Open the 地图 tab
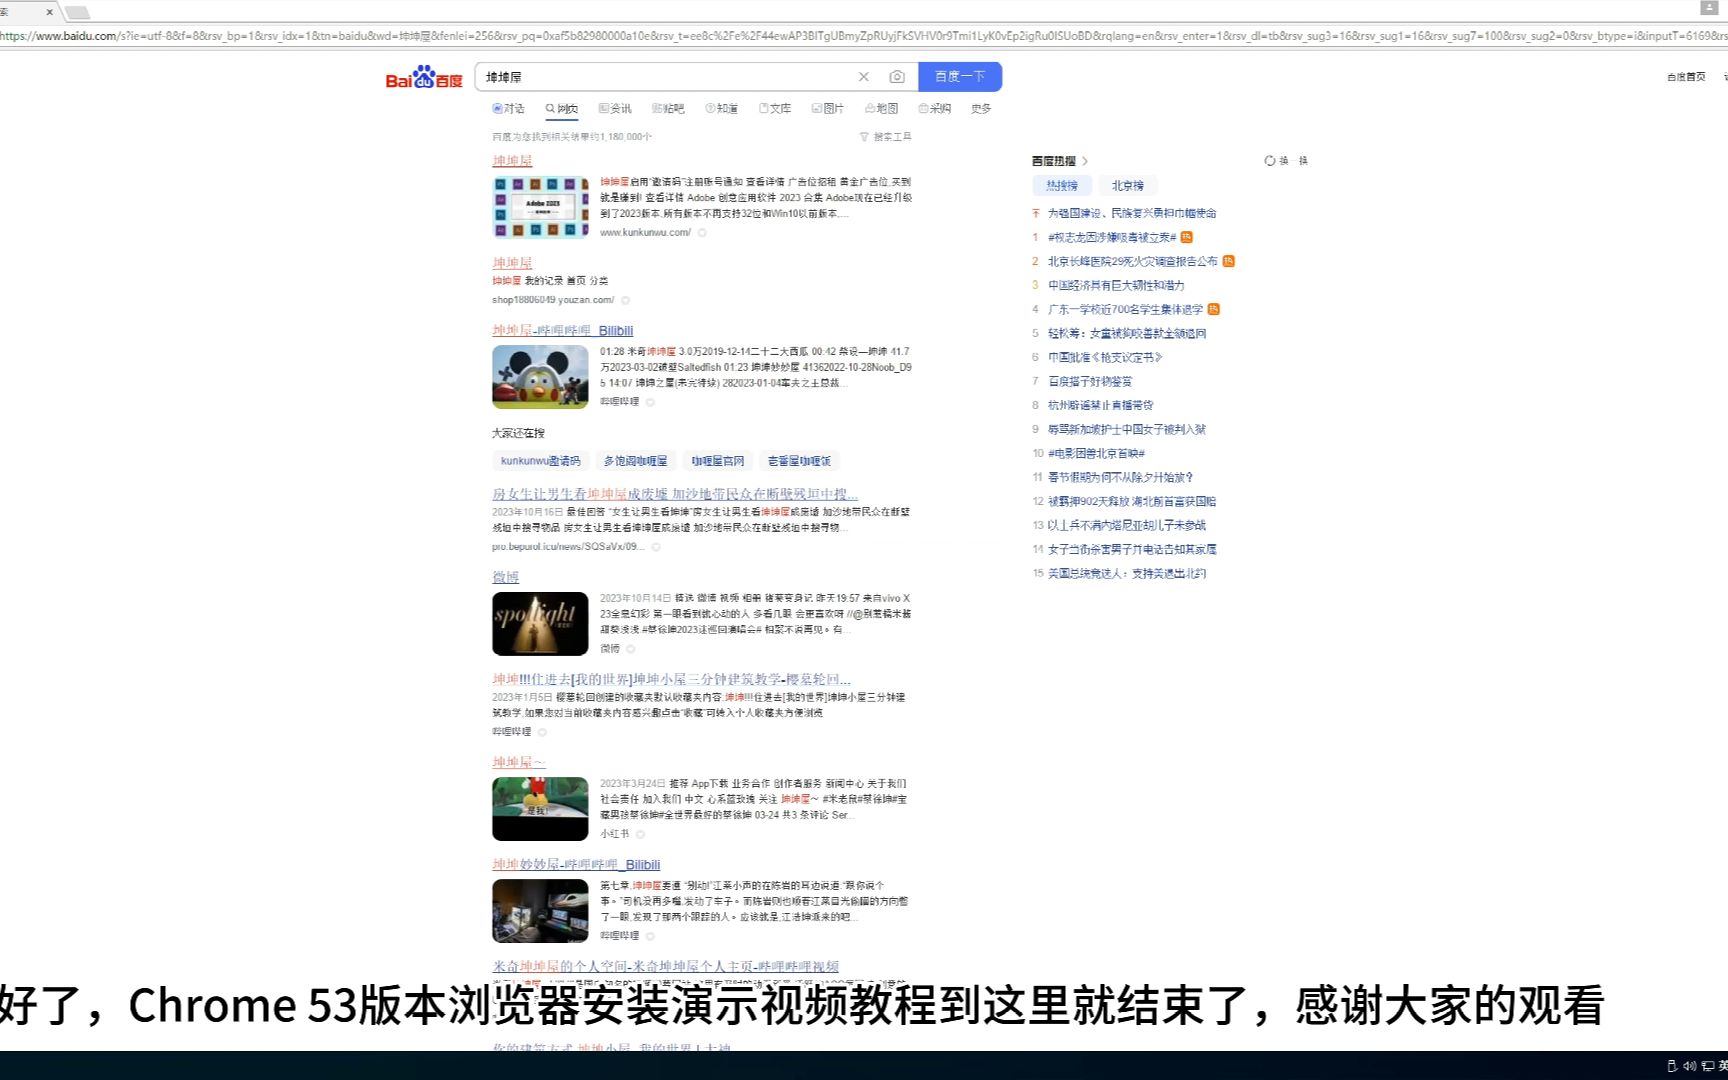1728x1080 pixels. click(882, 109)
